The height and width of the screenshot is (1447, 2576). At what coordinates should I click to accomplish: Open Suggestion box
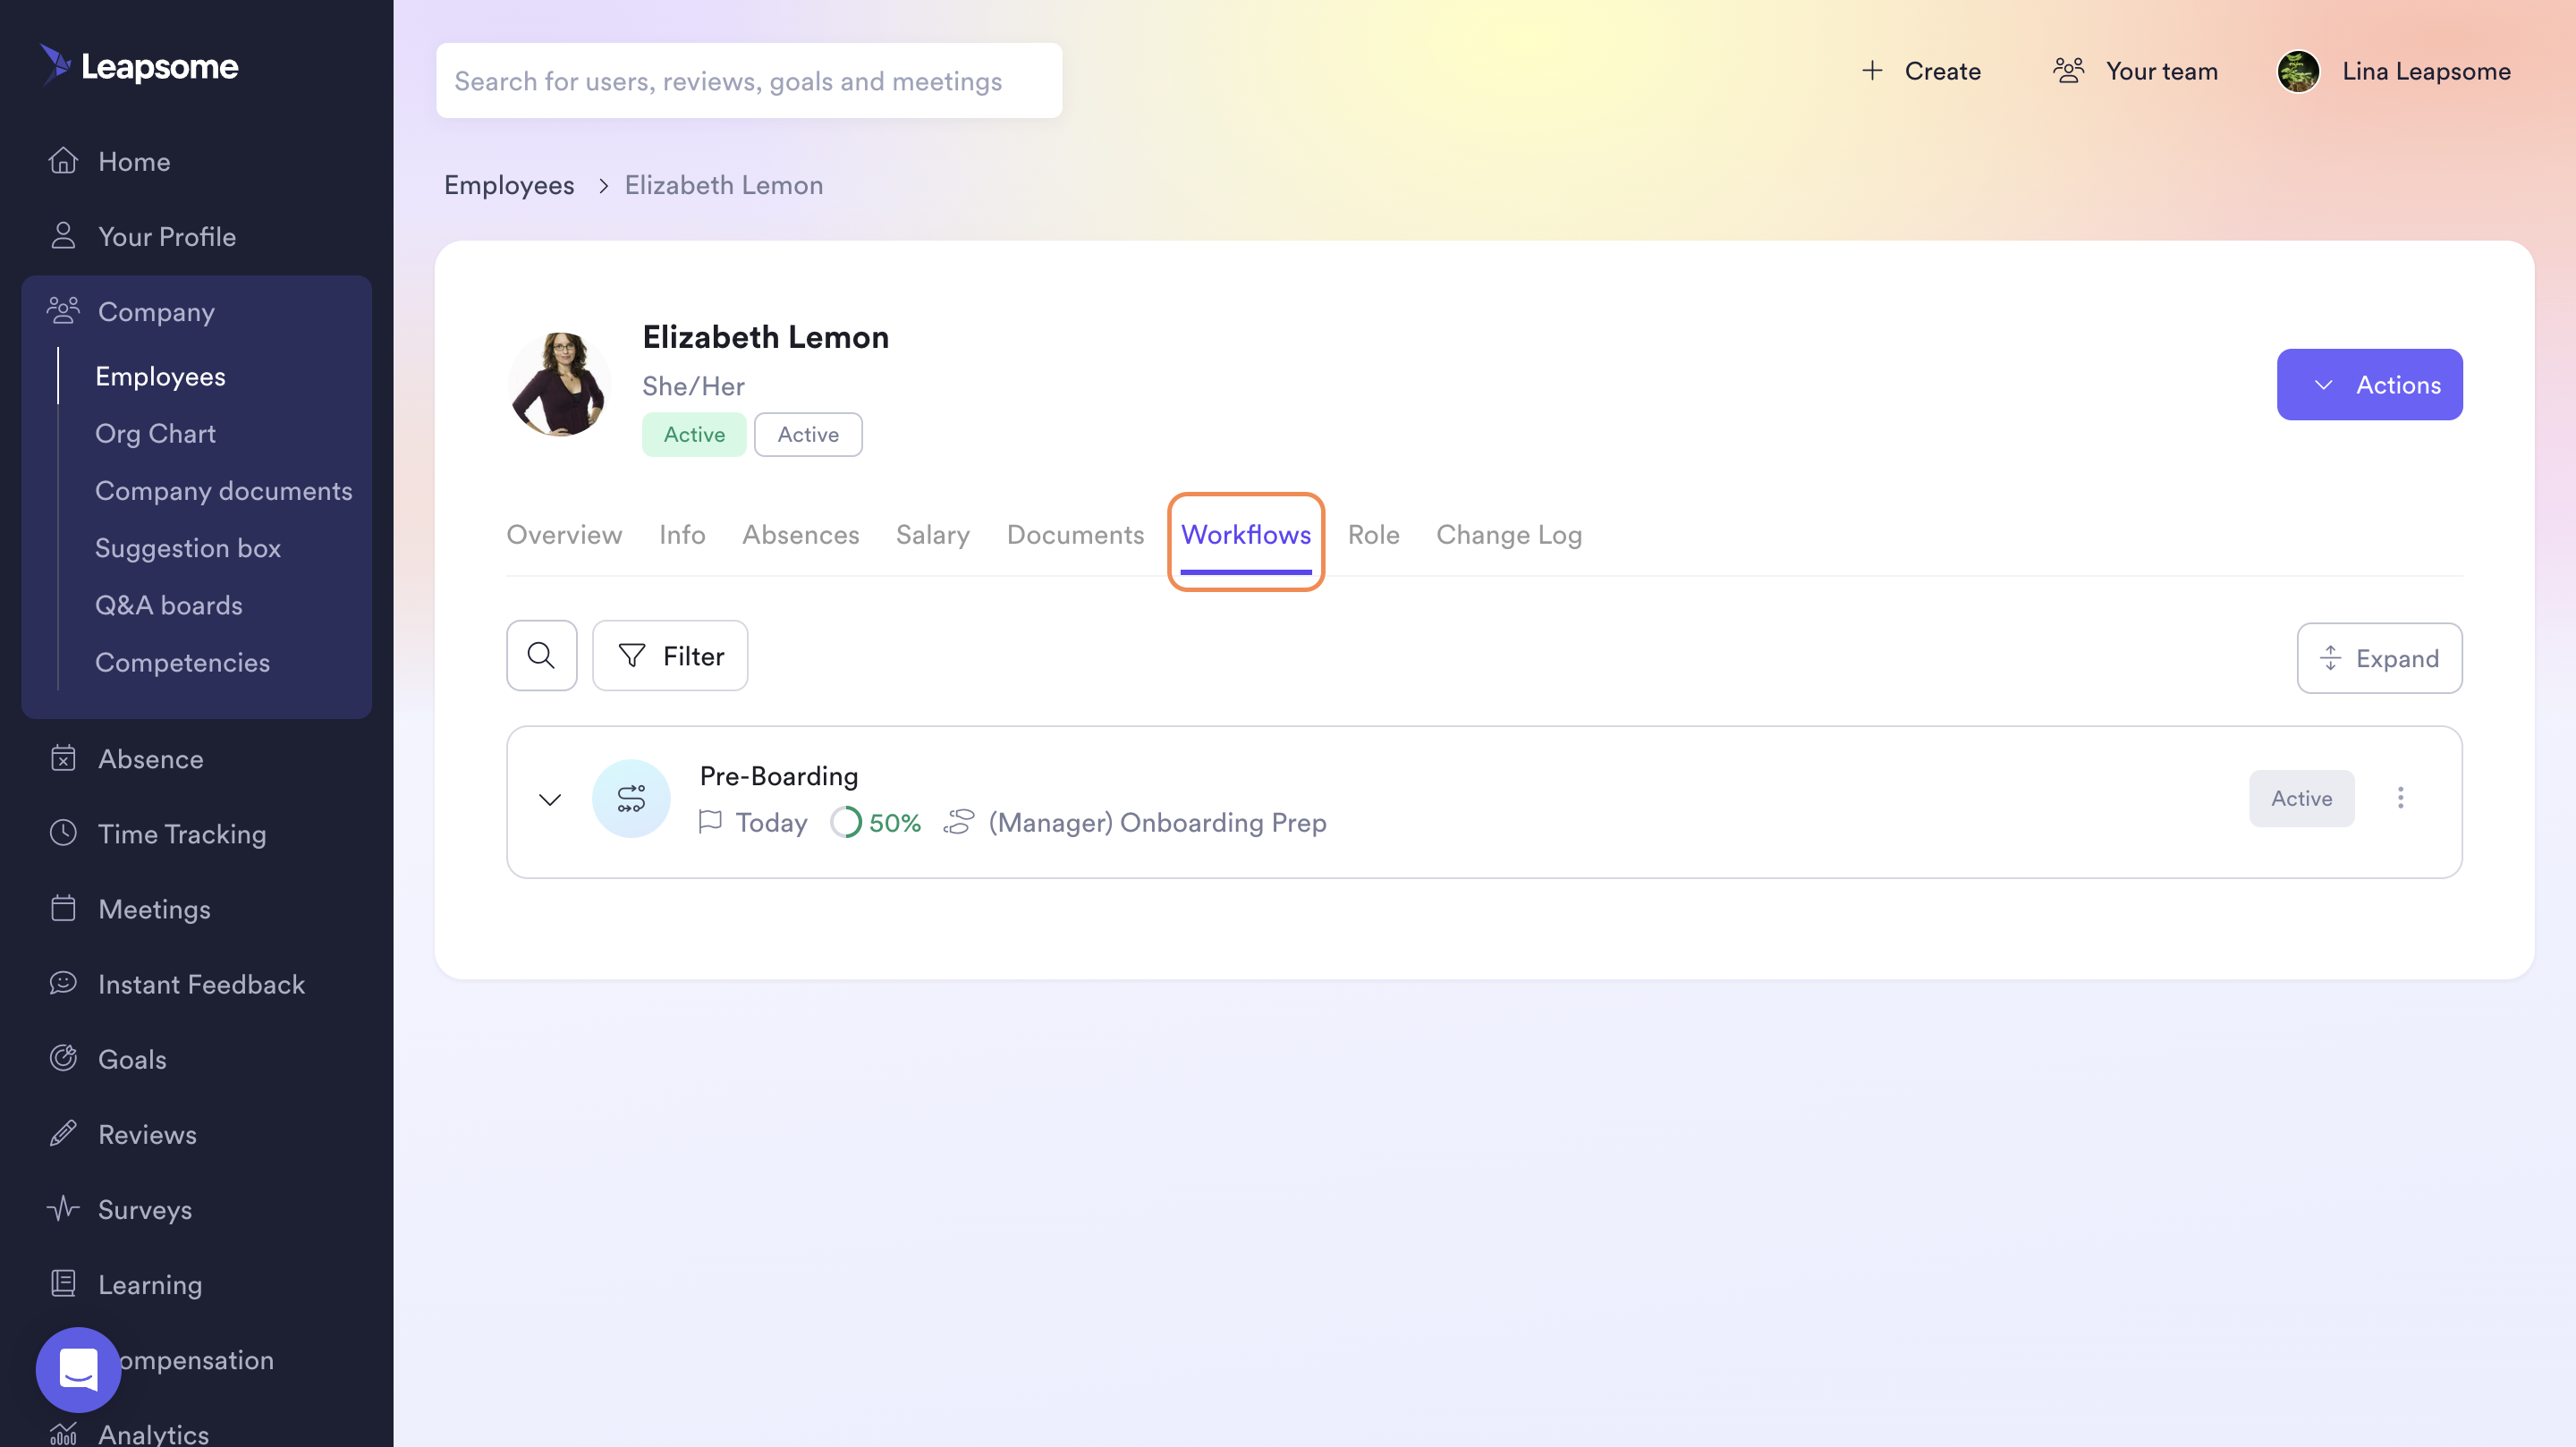188,547
